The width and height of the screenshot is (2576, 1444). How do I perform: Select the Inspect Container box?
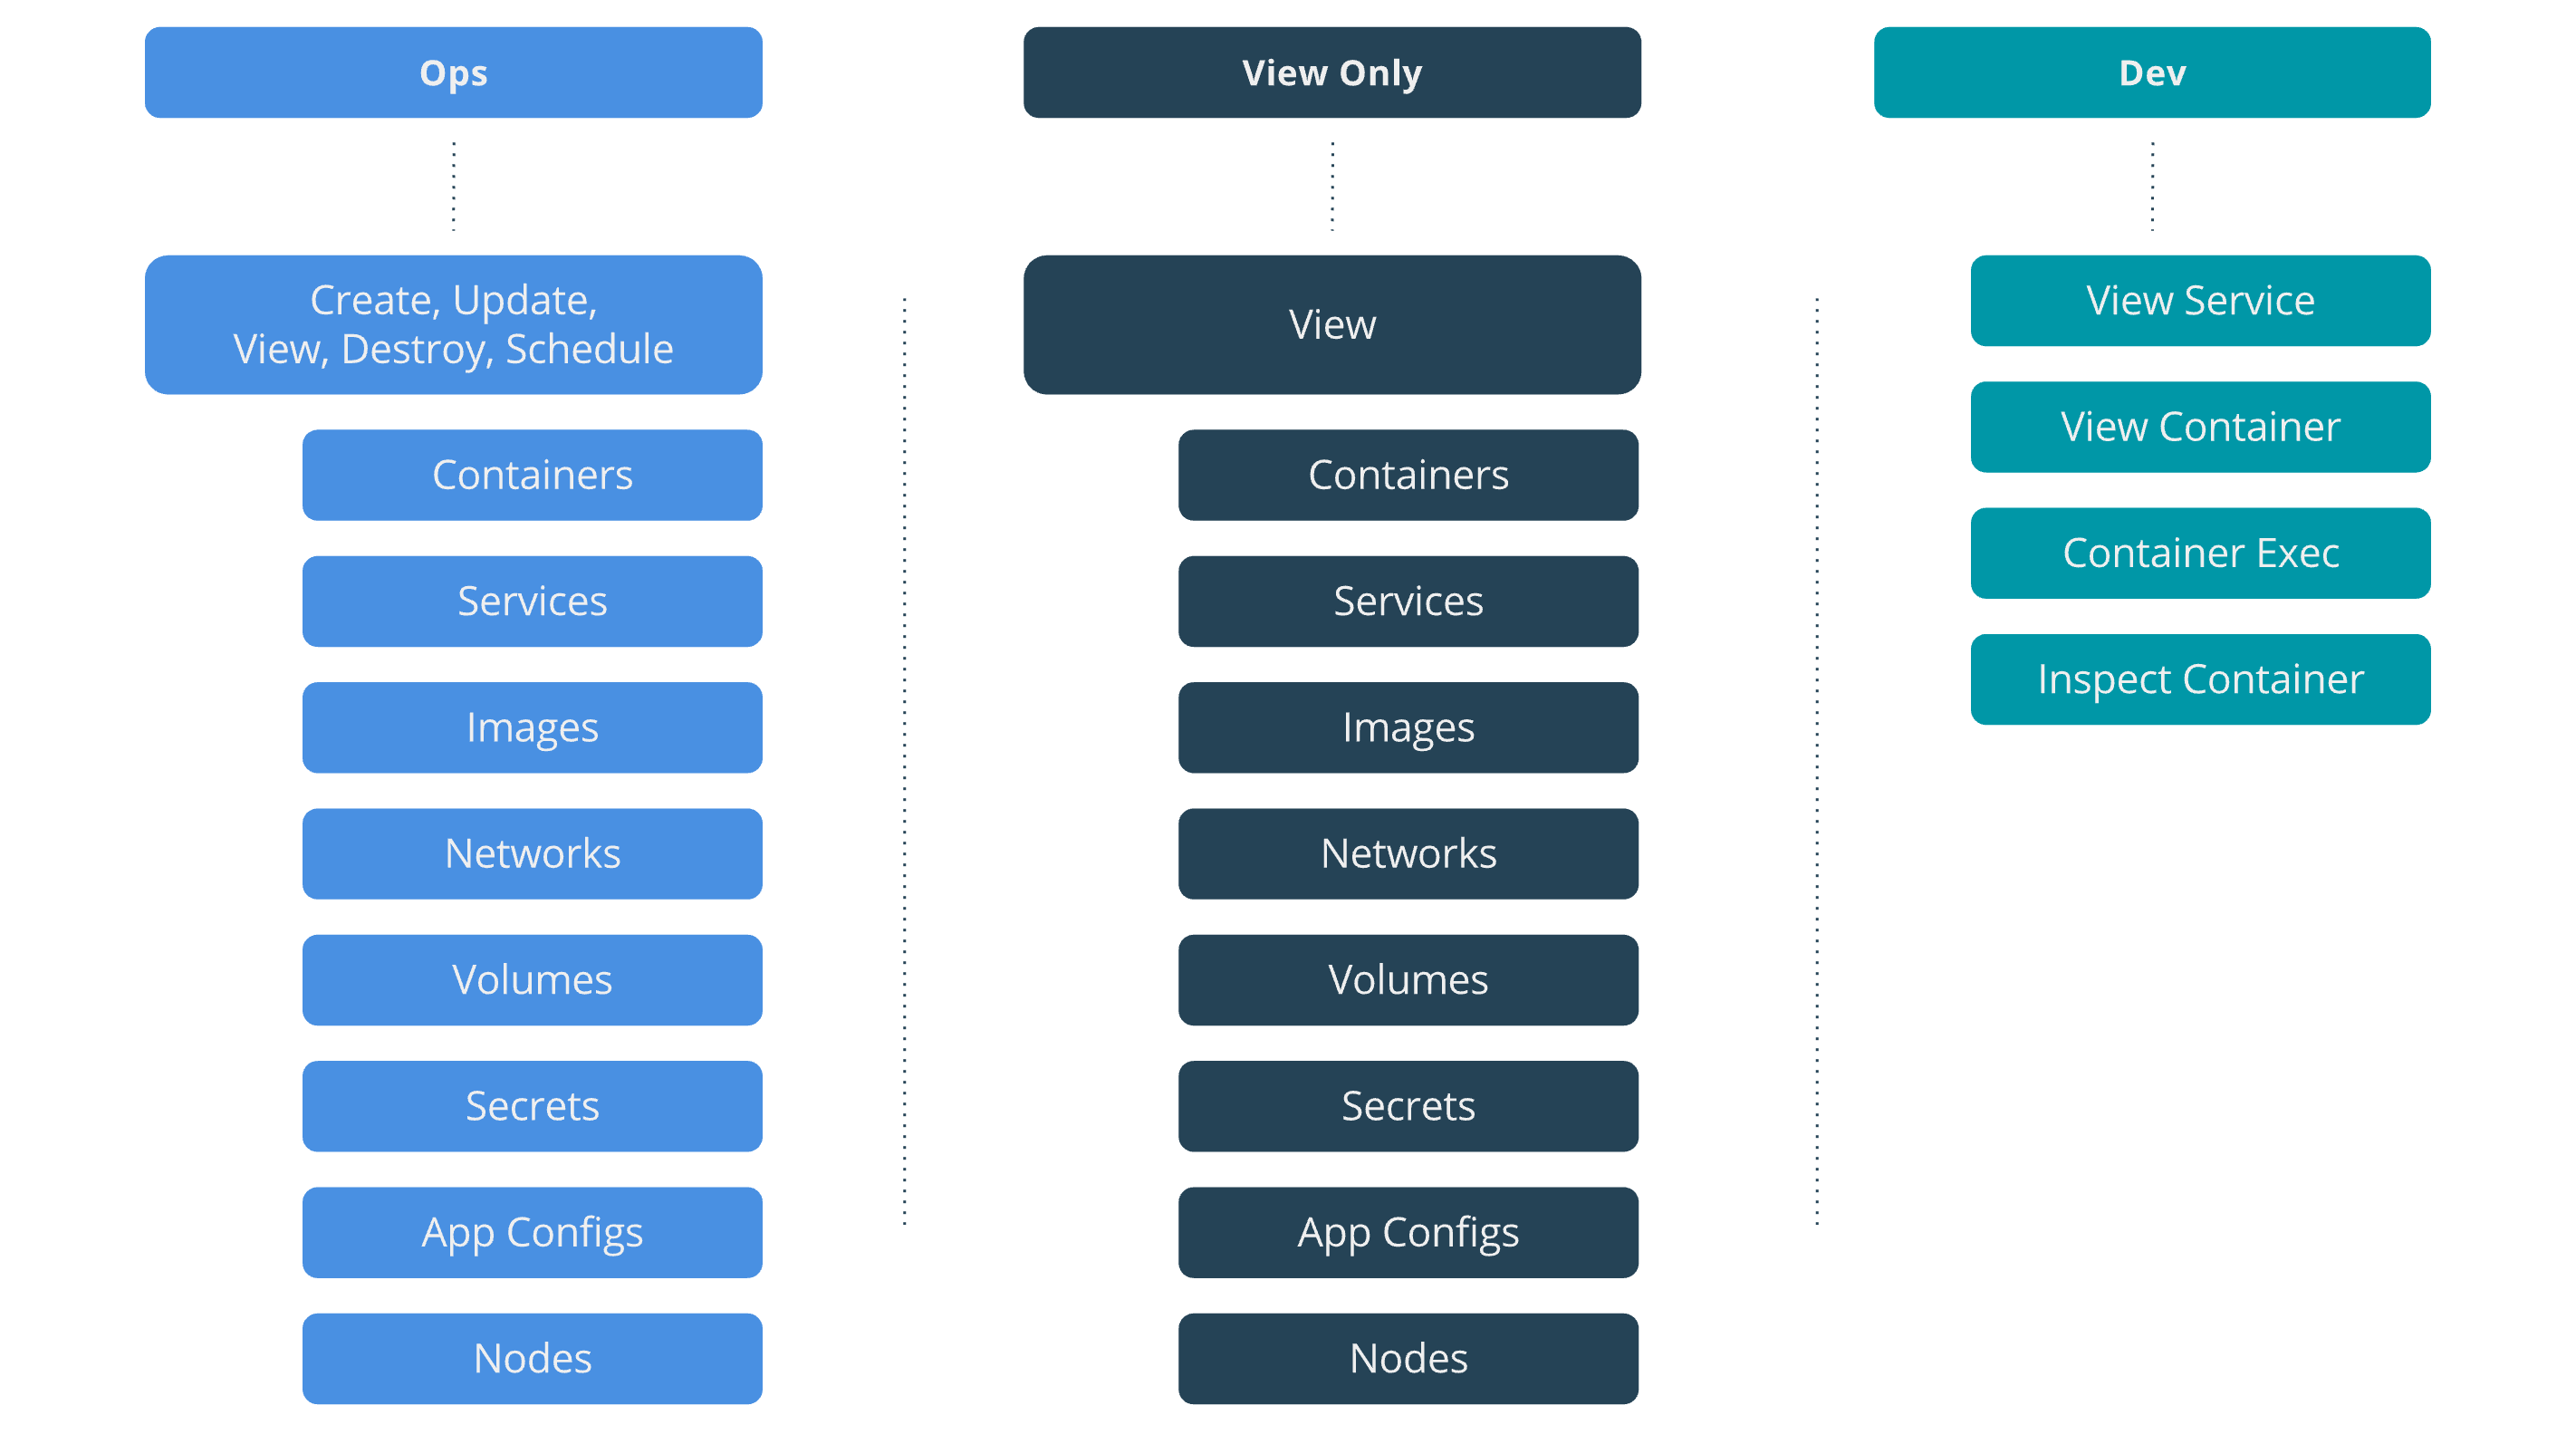(x=2199, y=679)
